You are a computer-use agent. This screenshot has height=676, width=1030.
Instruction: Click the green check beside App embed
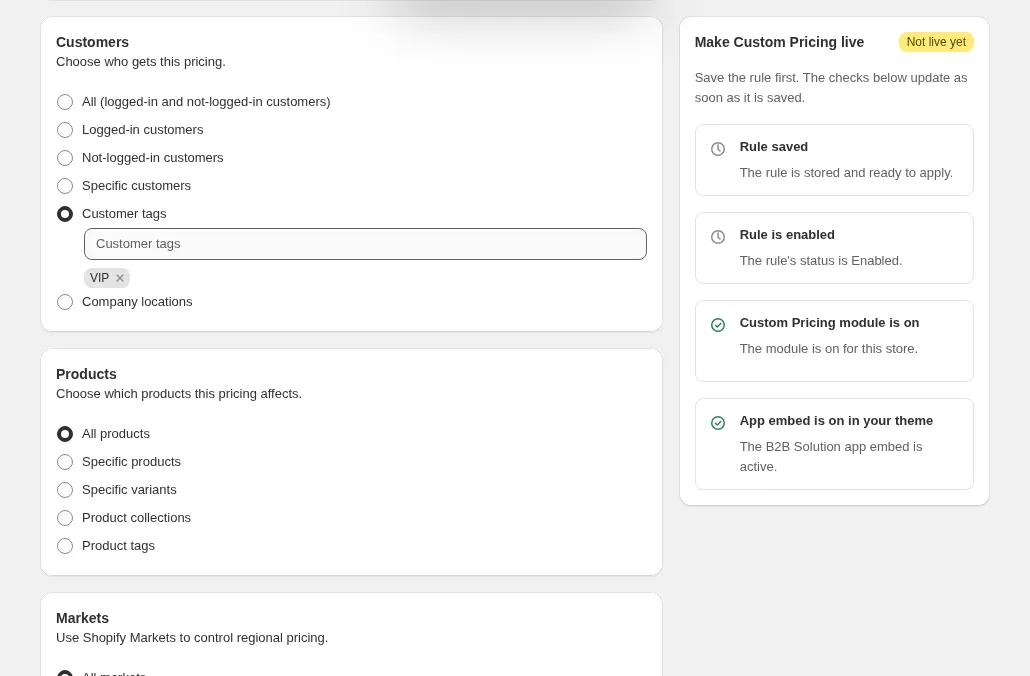coord(718,423)
